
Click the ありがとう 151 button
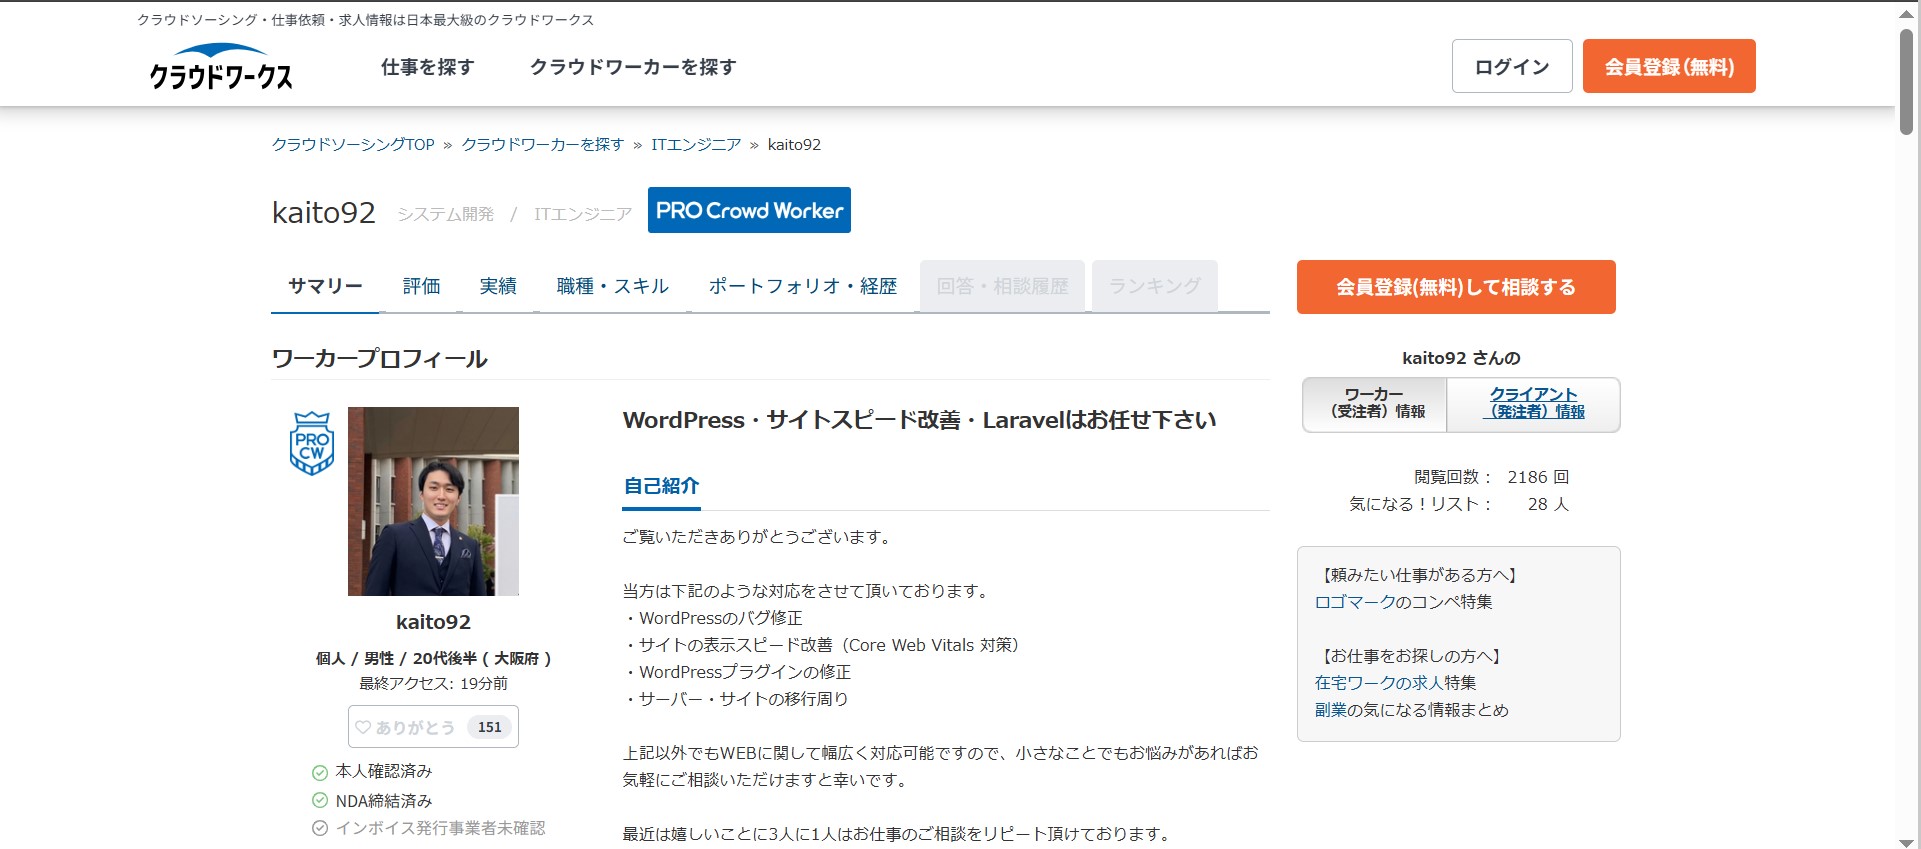pos(433,727)
